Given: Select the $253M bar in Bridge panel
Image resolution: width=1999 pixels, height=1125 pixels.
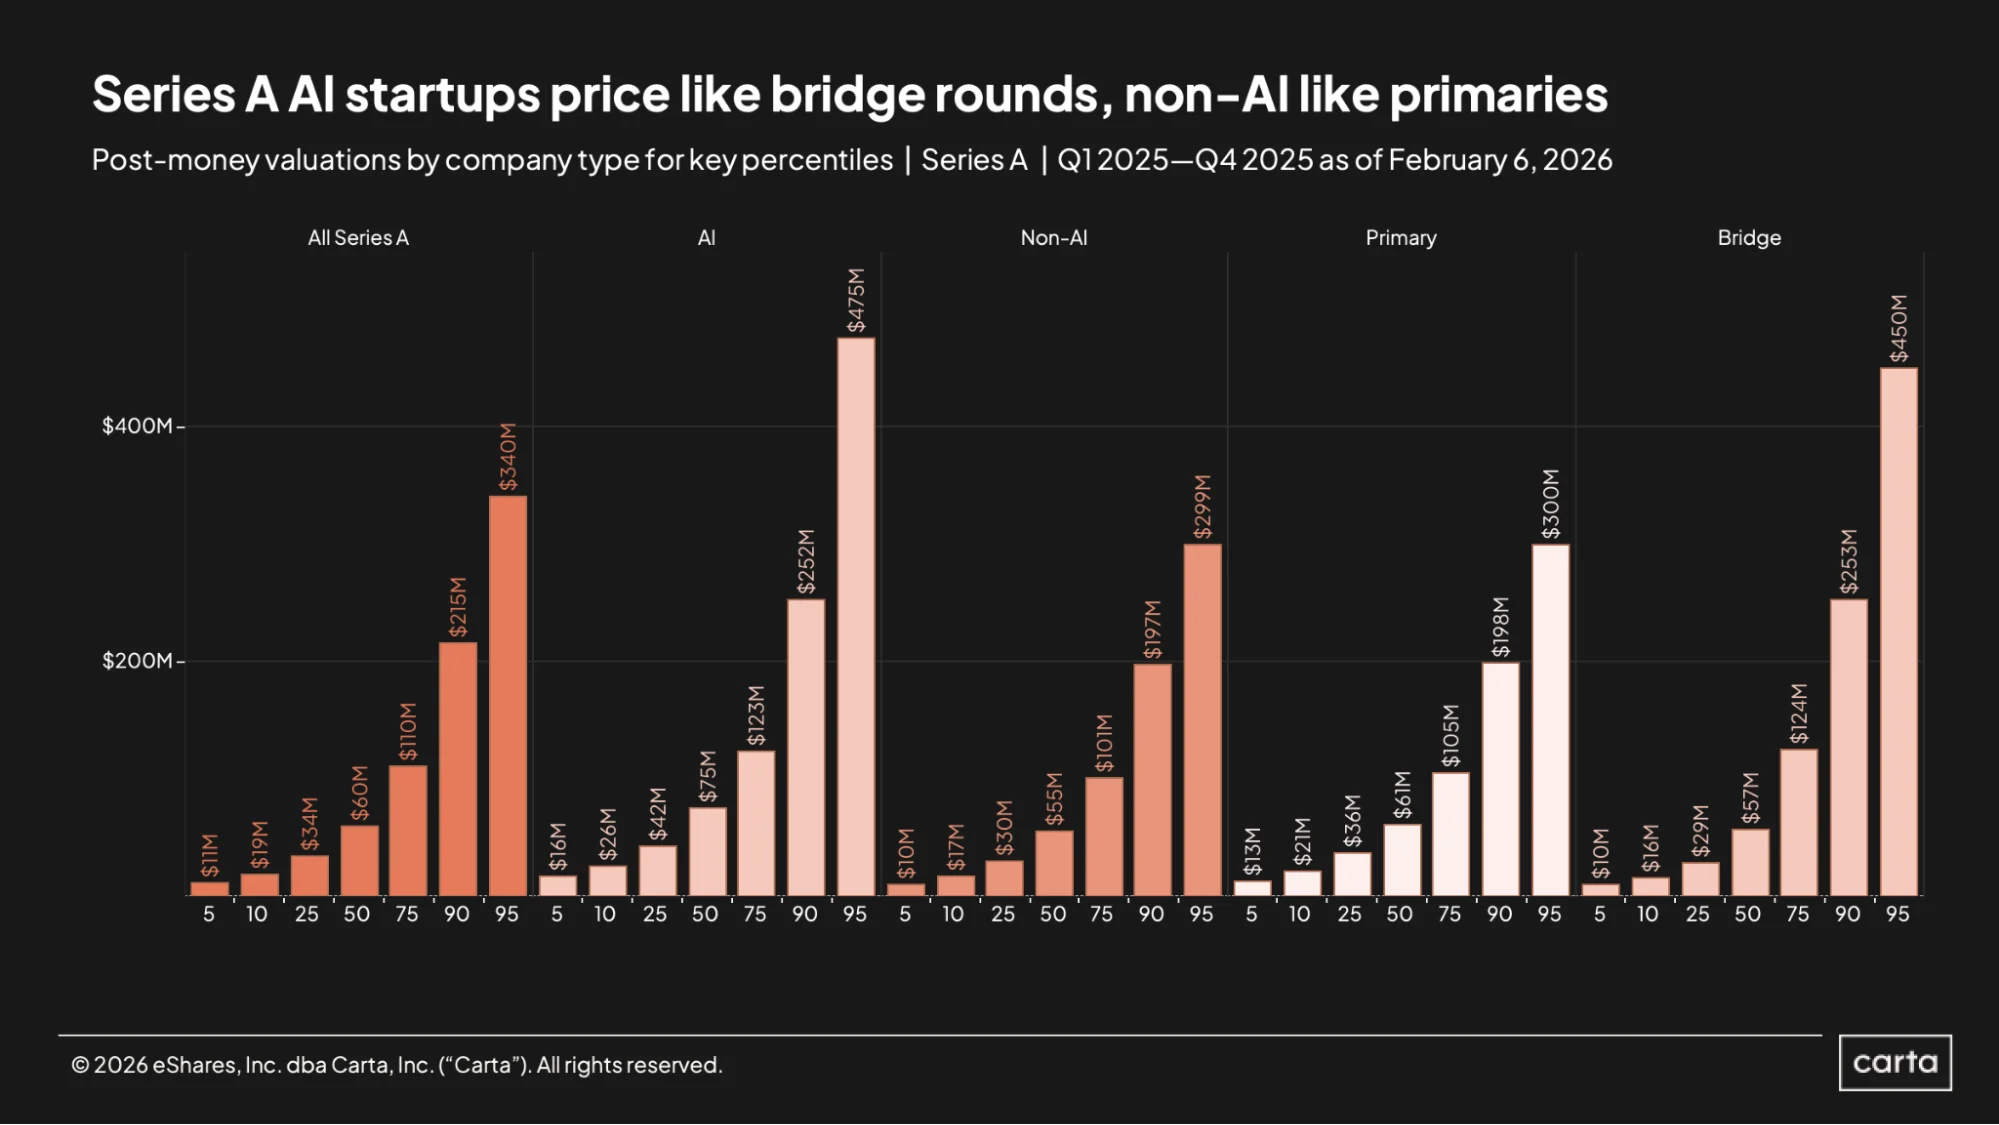Looking at the screenshot, I should click(x=1848, y=747).
